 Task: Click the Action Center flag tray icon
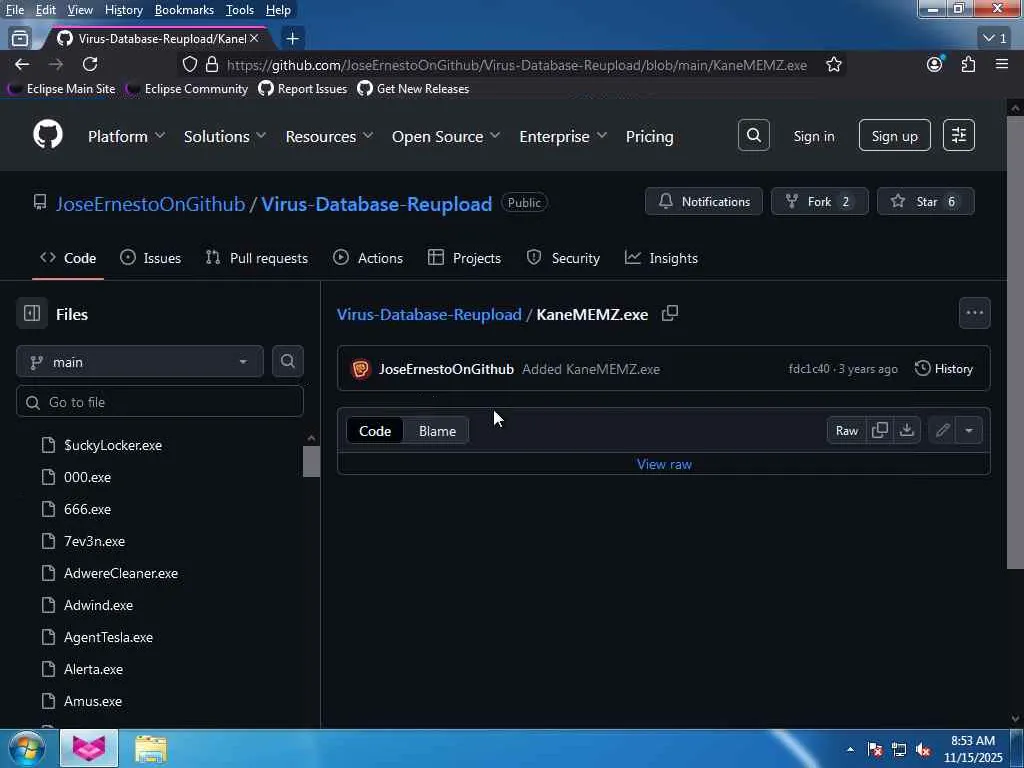pyautogui.click(x=874, y=750)
